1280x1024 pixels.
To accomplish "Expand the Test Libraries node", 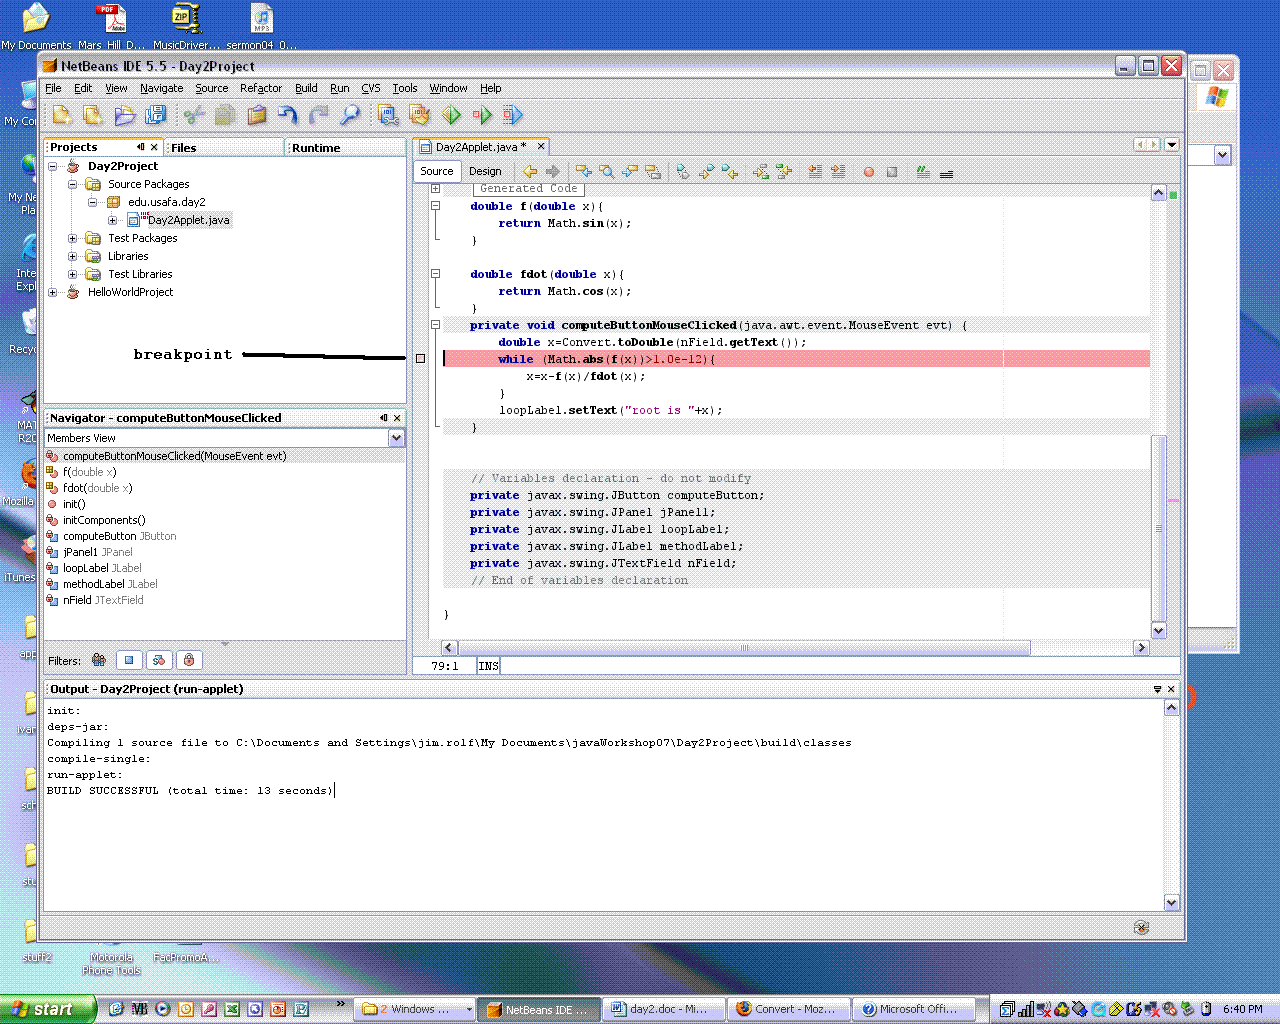I will point(73,274).
